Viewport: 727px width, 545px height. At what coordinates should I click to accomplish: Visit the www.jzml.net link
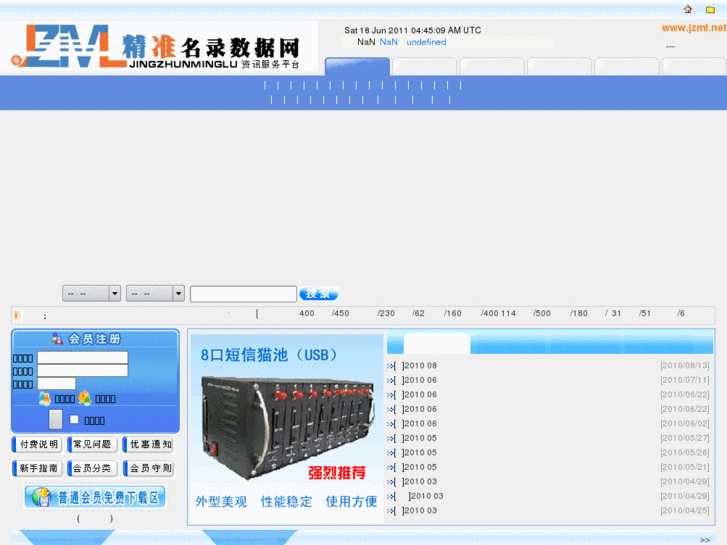tap(694, 28)
